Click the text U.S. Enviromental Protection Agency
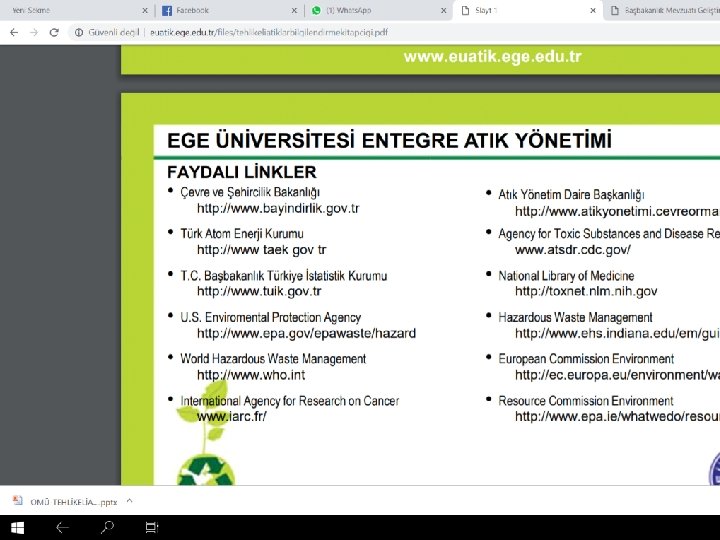 (270, 317)
